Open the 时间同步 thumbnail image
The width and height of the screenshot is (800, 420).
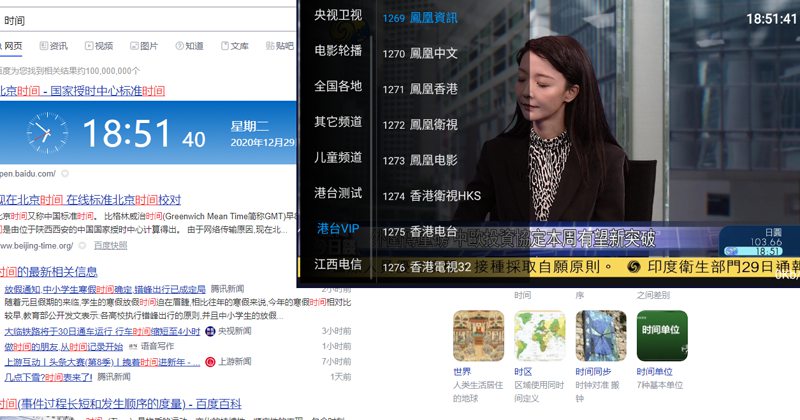(600, 335)
